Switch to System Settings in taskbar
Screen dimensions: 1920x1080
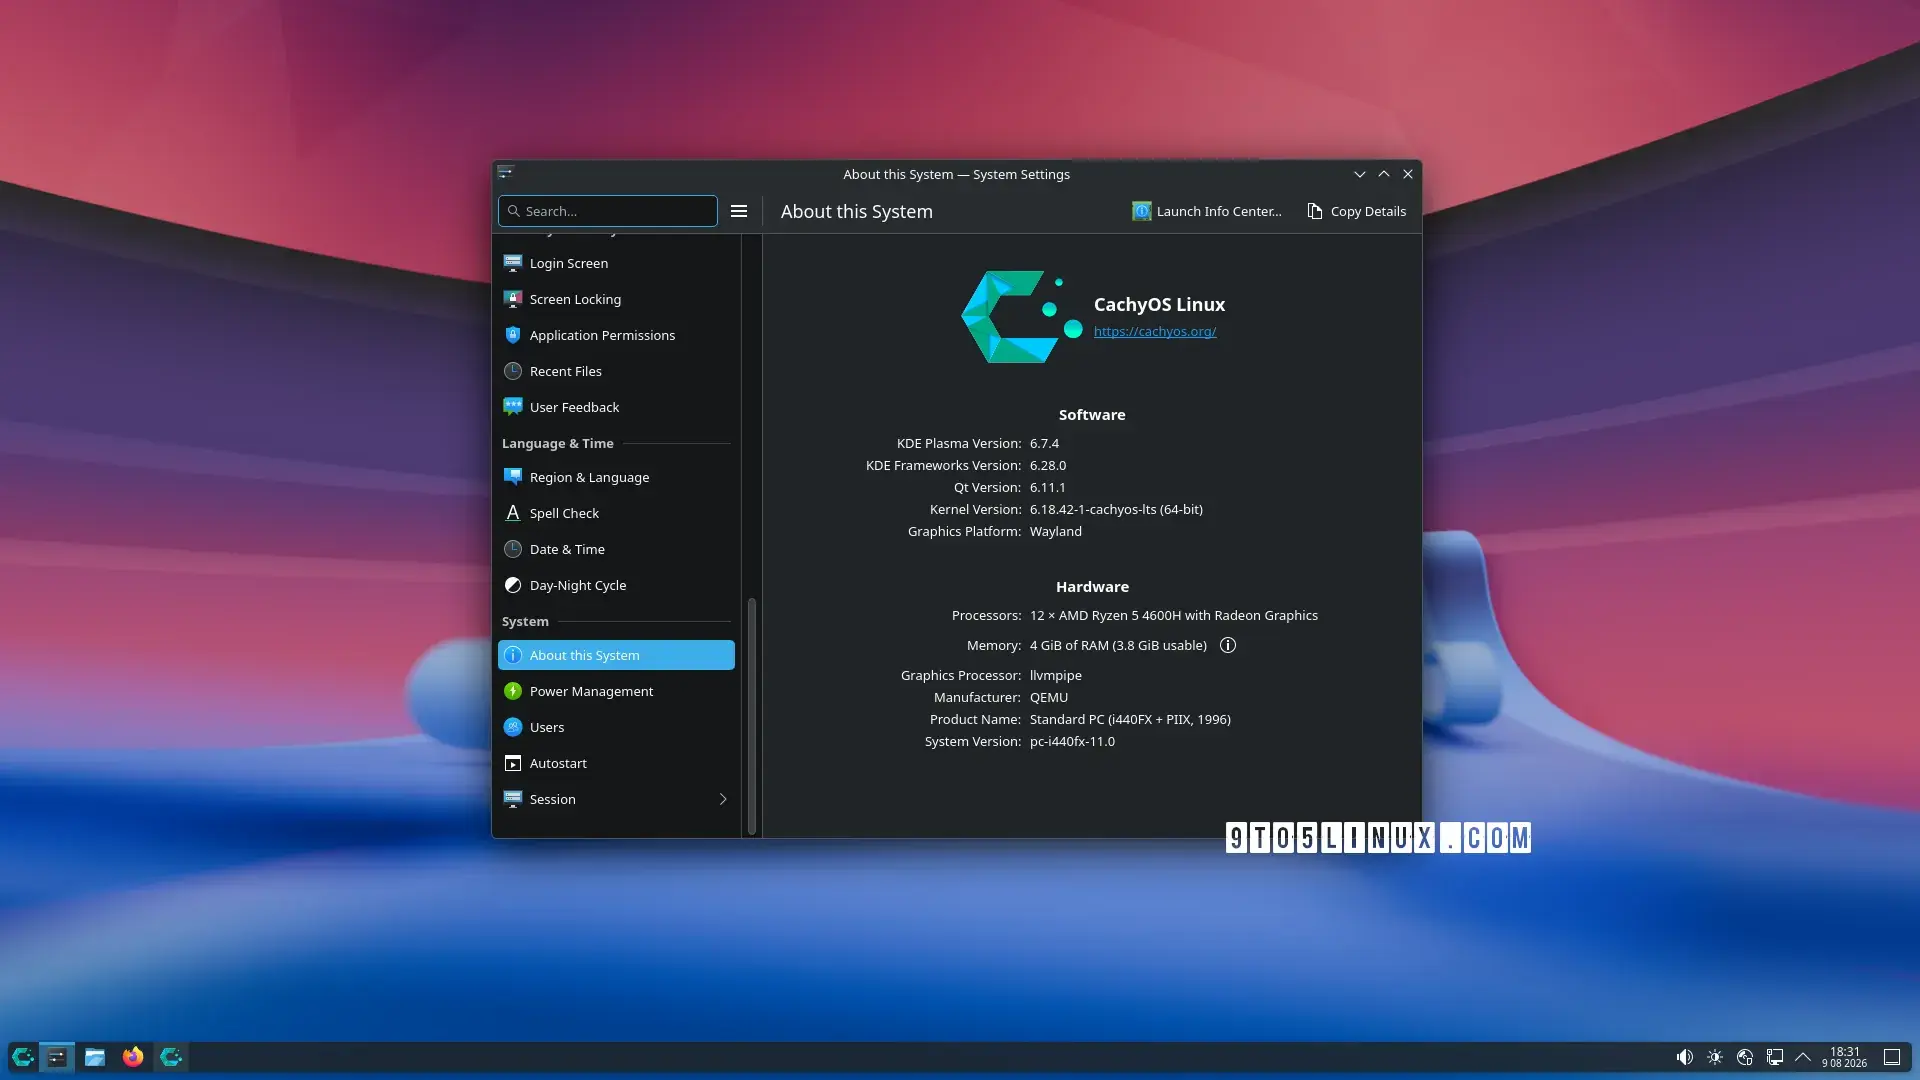click(x=57, y=1057)
